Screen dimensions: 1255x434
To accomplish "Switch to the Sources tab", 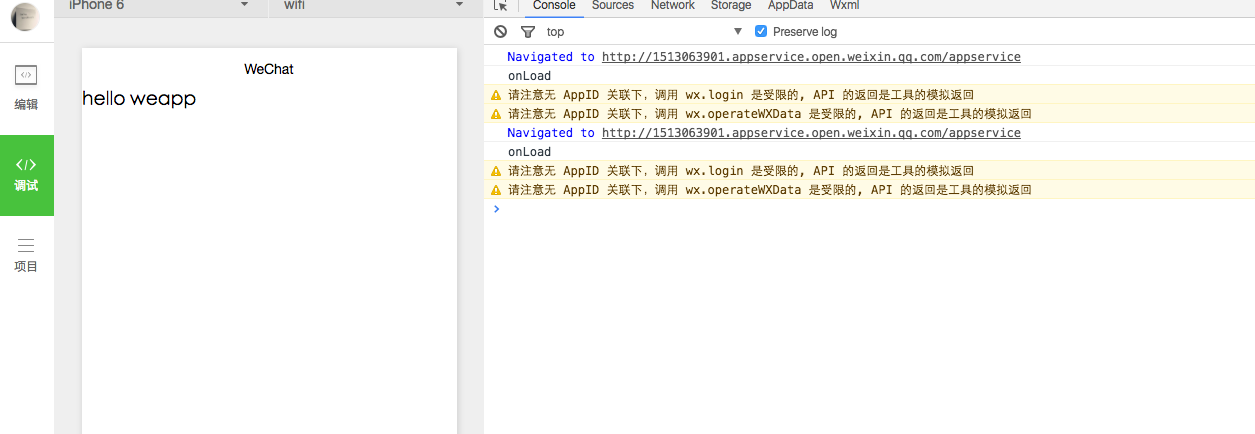I will pos(612,5).
